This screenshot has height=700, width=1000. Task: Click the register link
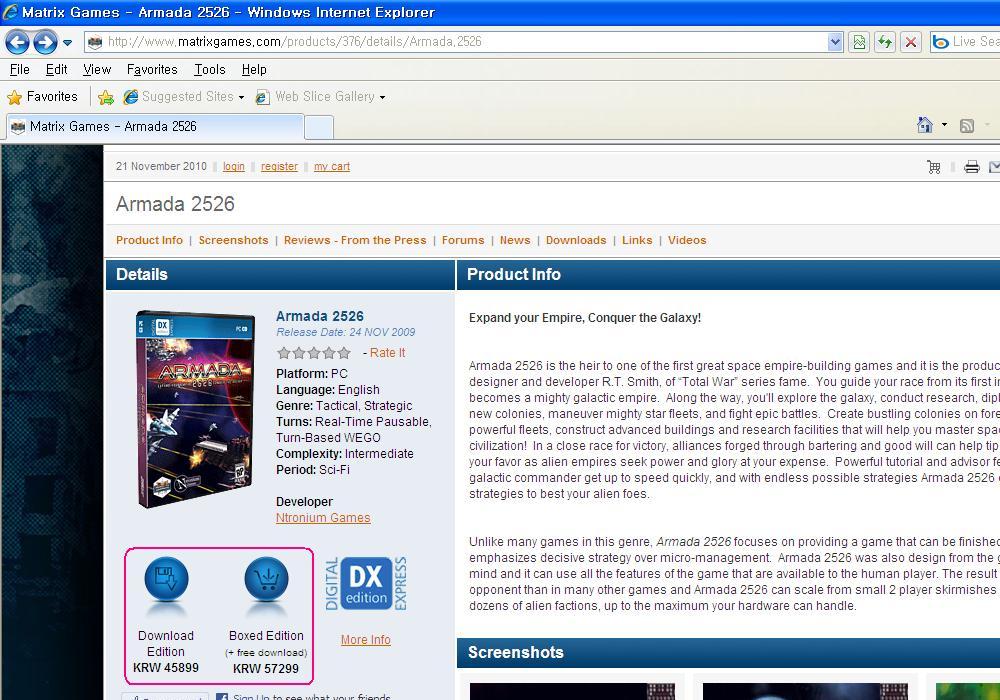click(x=279, y=166)
